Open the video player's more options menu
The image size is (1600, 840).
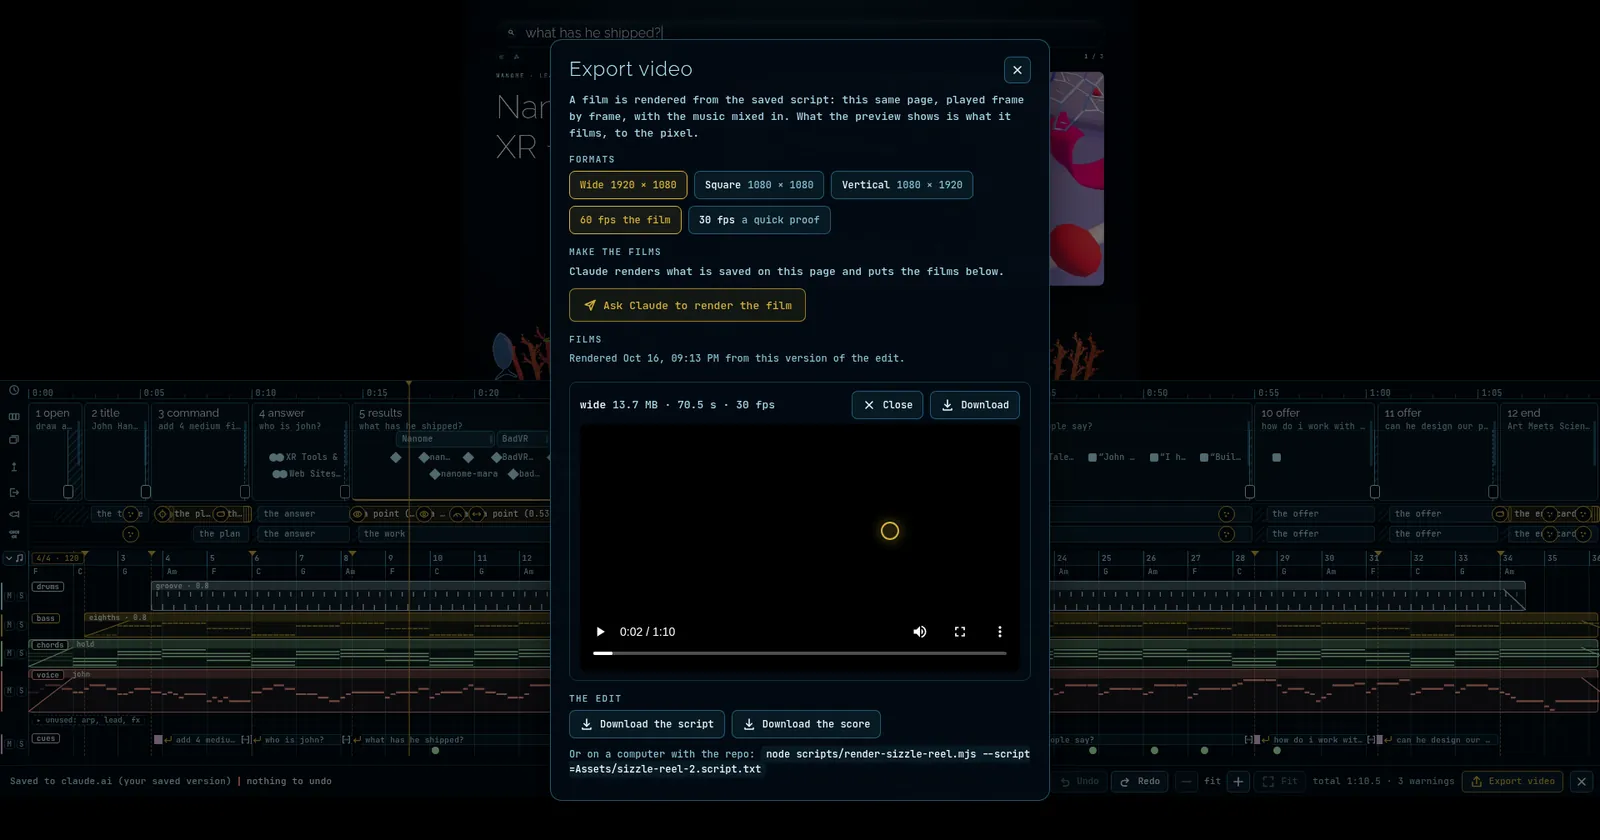(999, 632)
